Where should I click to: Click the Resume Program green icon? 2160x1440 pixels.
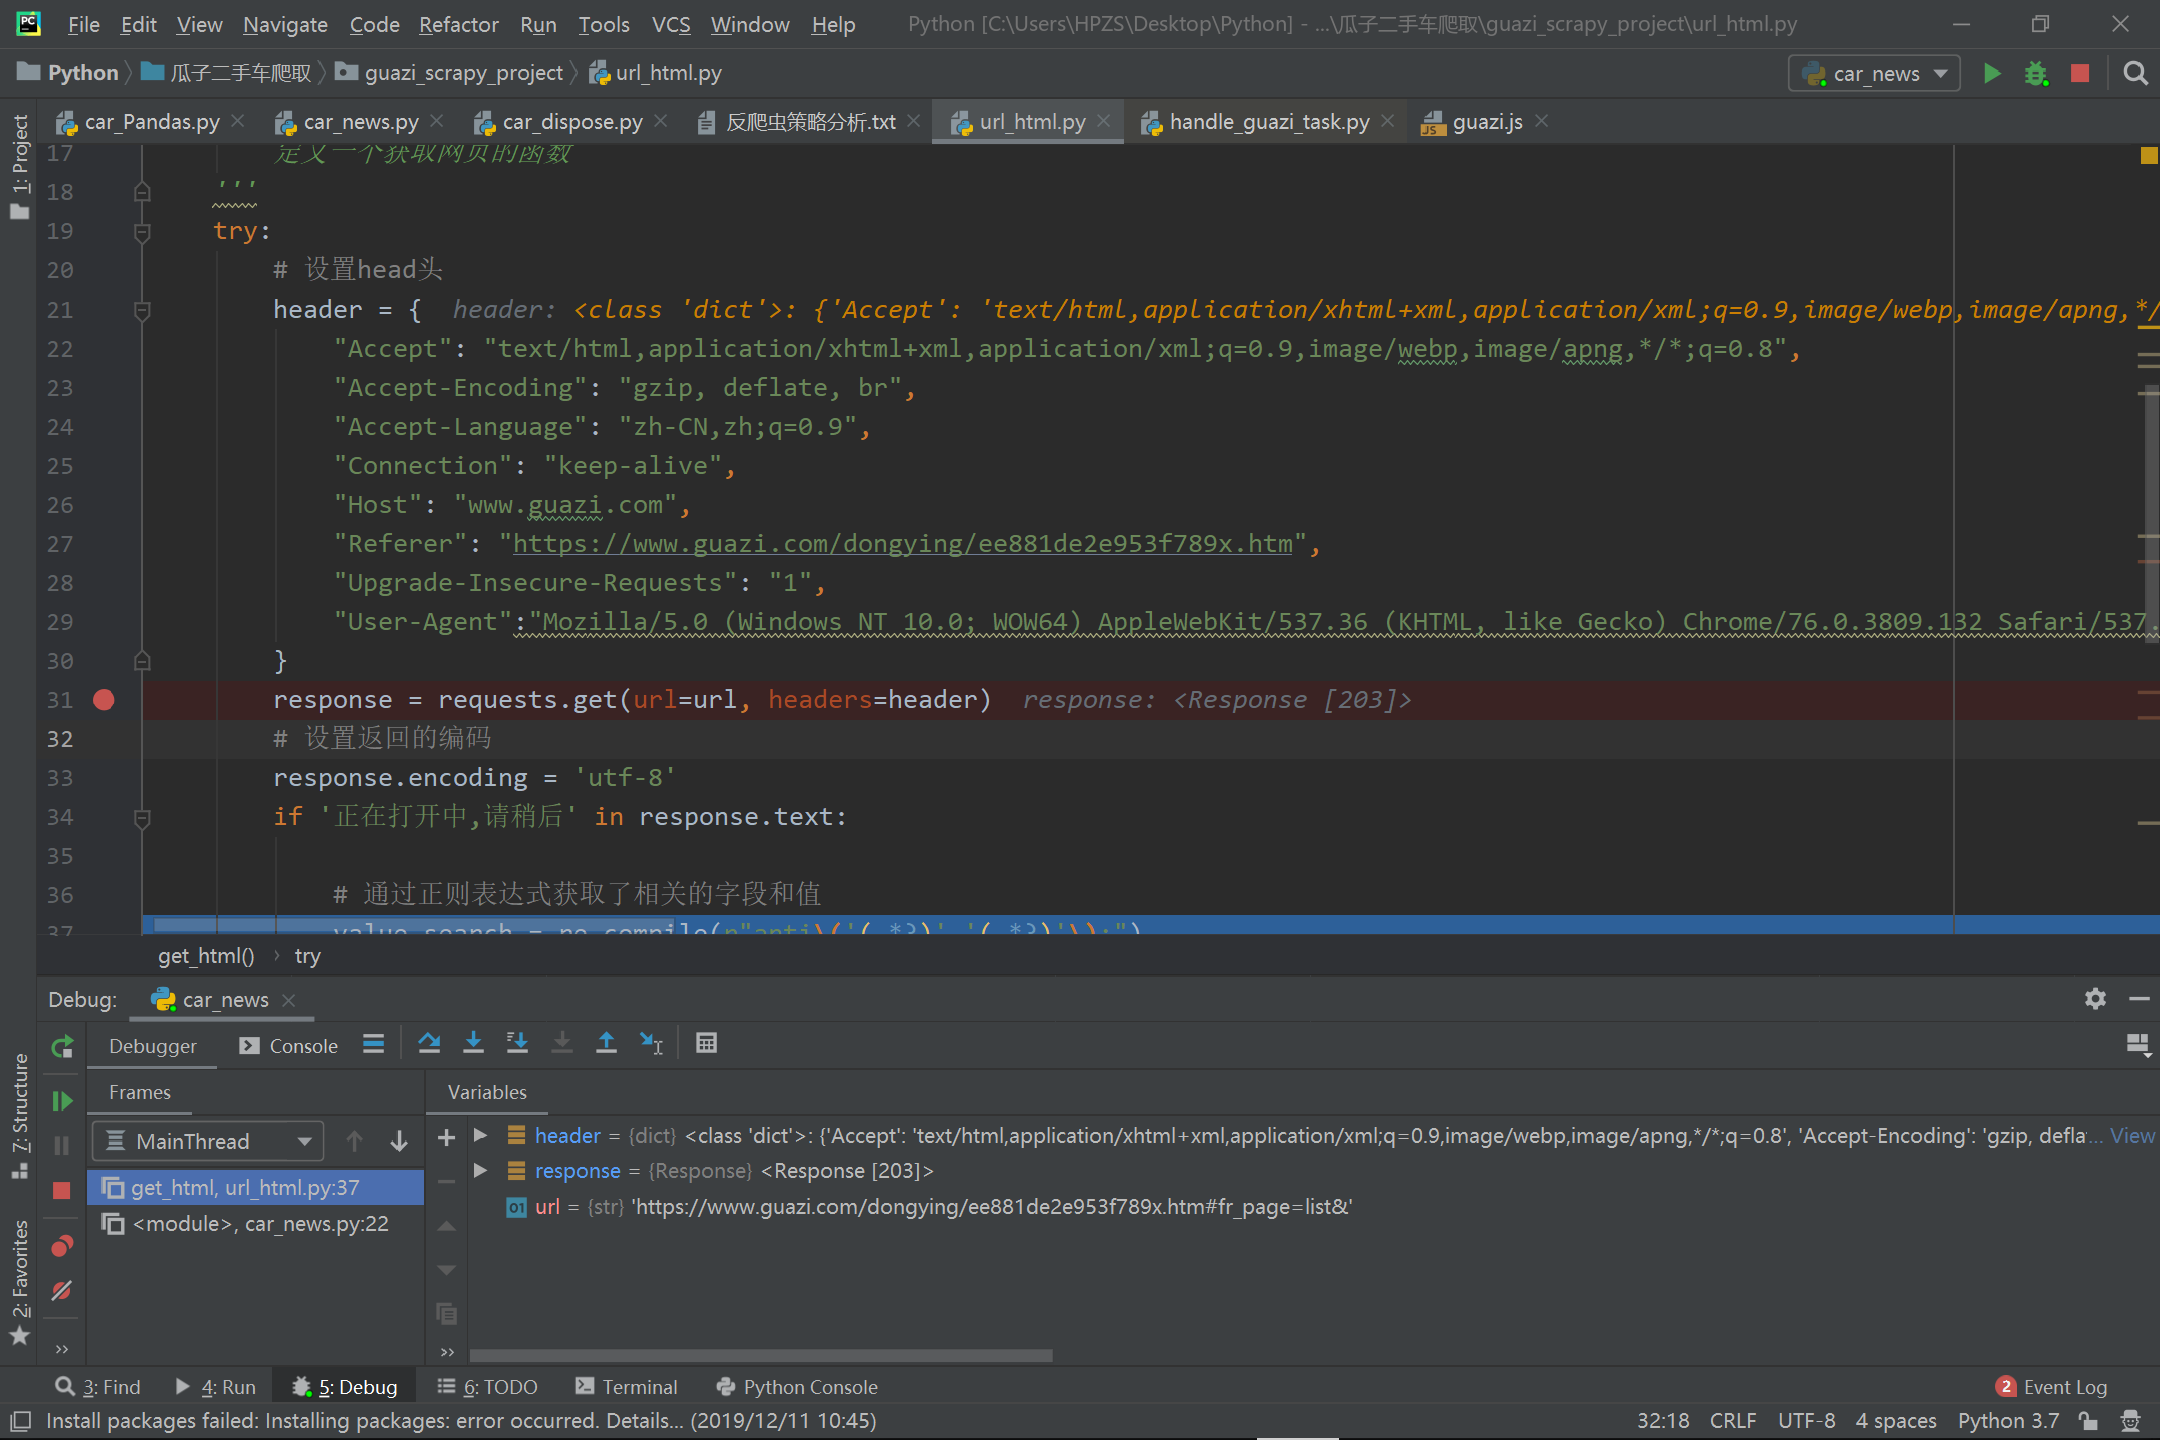[x=62, y=1101]
